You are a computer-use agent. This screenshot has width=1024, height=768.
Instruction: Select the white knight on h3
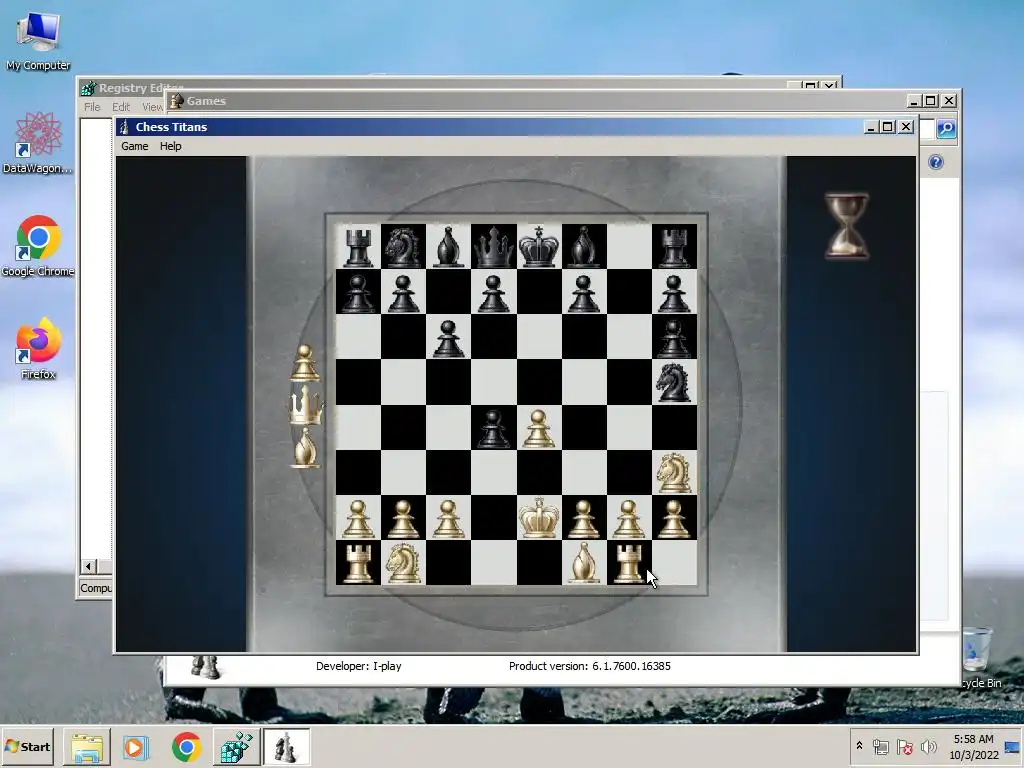point(674,472)
